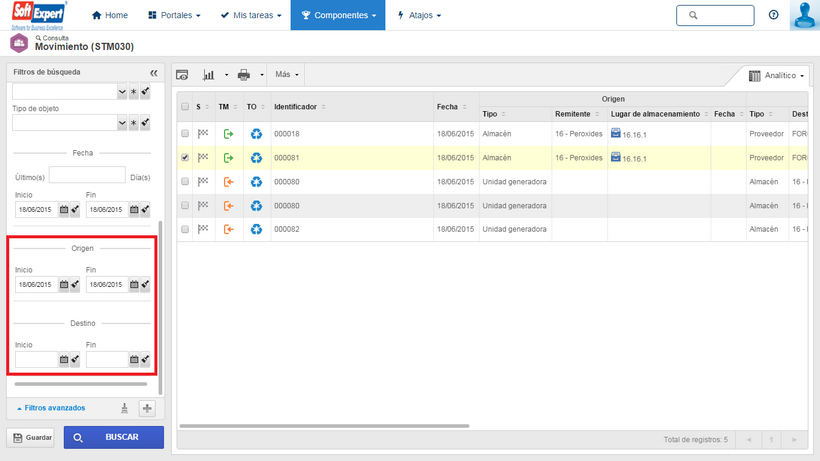Click the Guardar button

32,437
